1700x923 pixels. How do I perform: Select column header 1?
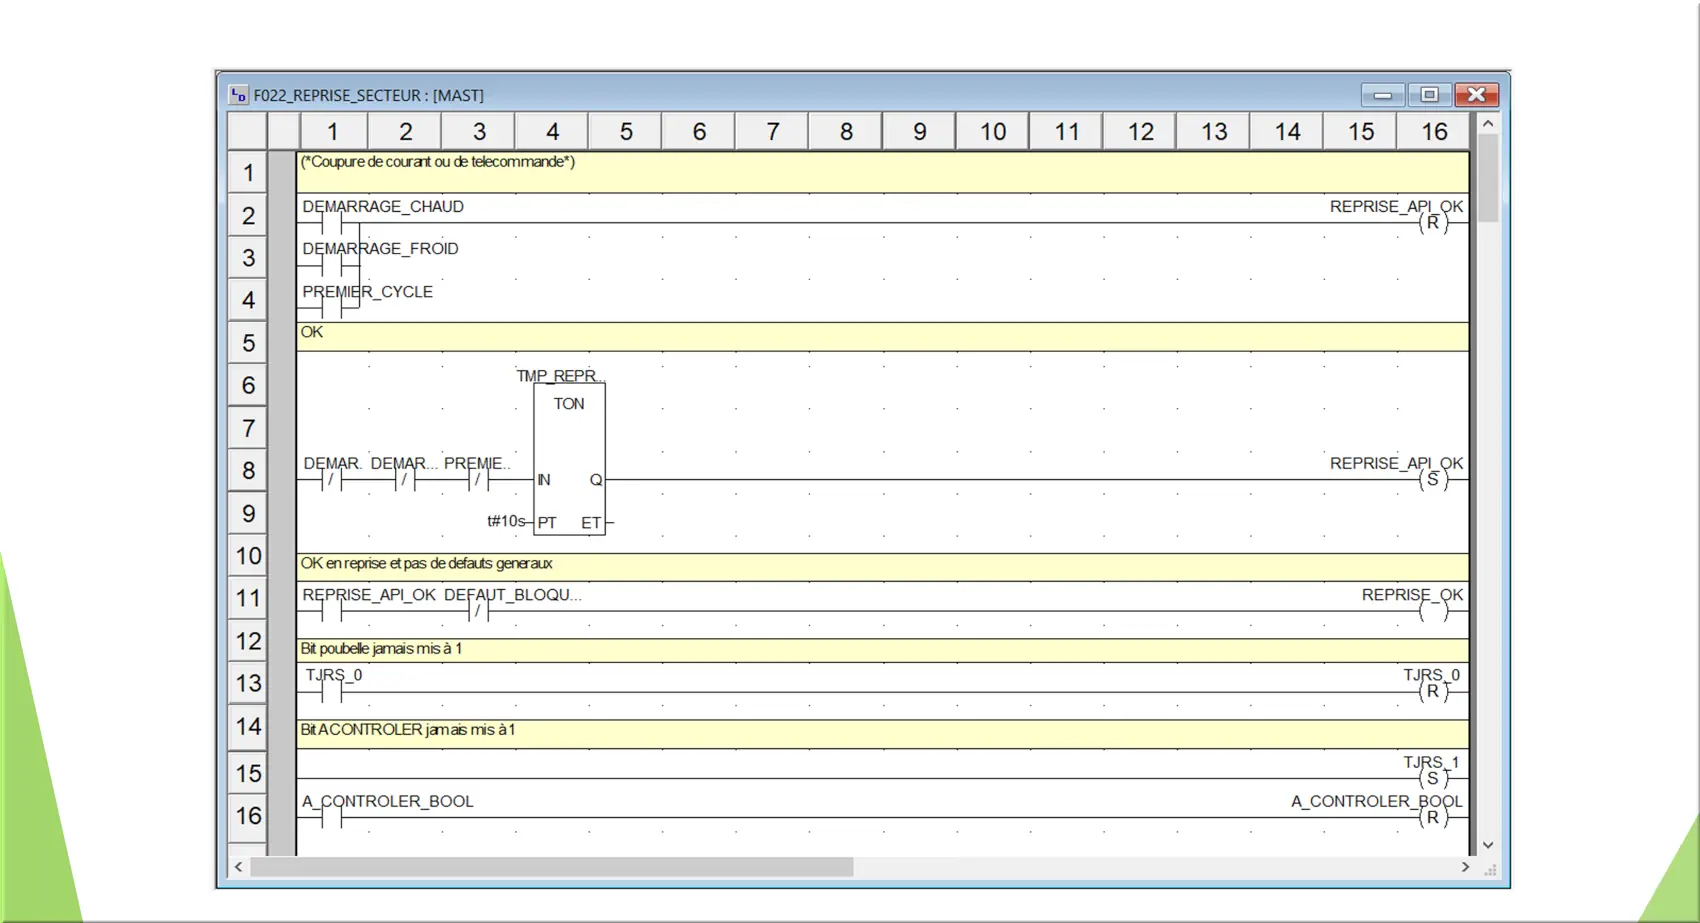tap(333, 131)
